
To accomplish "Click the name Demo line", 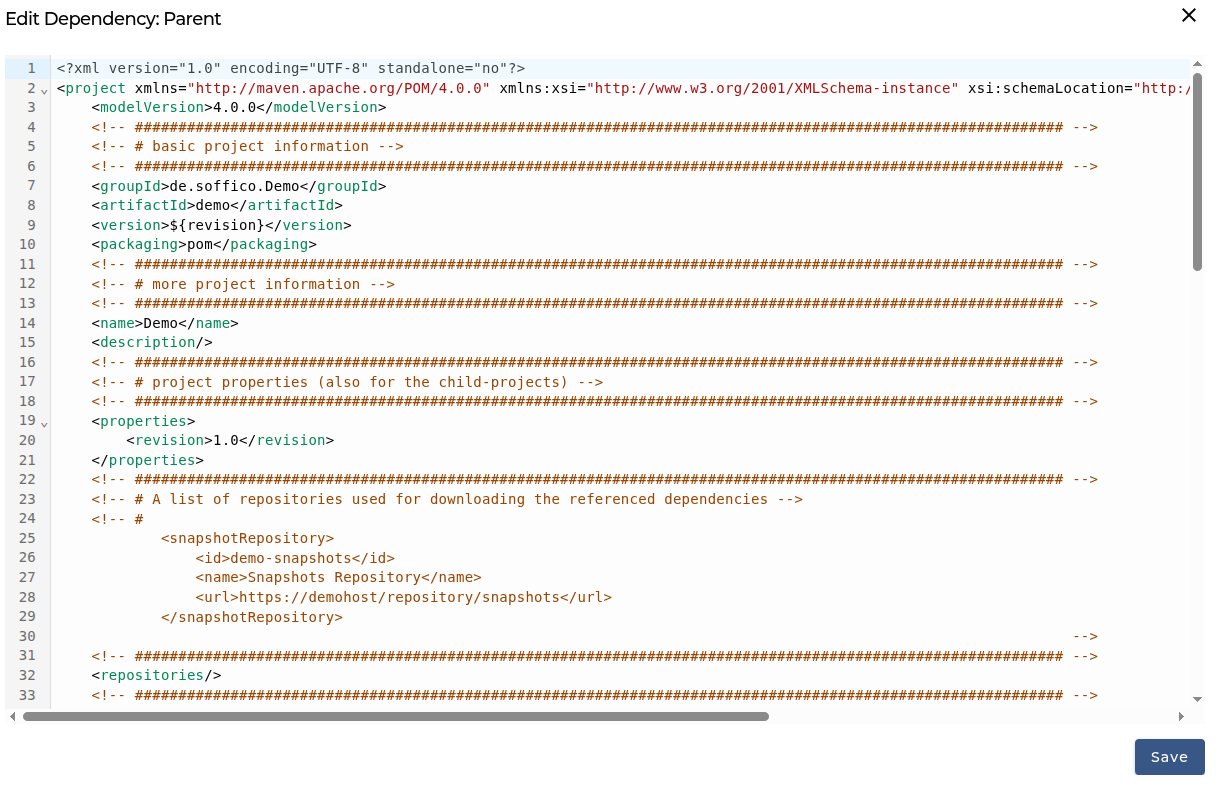I will (165, 323).
